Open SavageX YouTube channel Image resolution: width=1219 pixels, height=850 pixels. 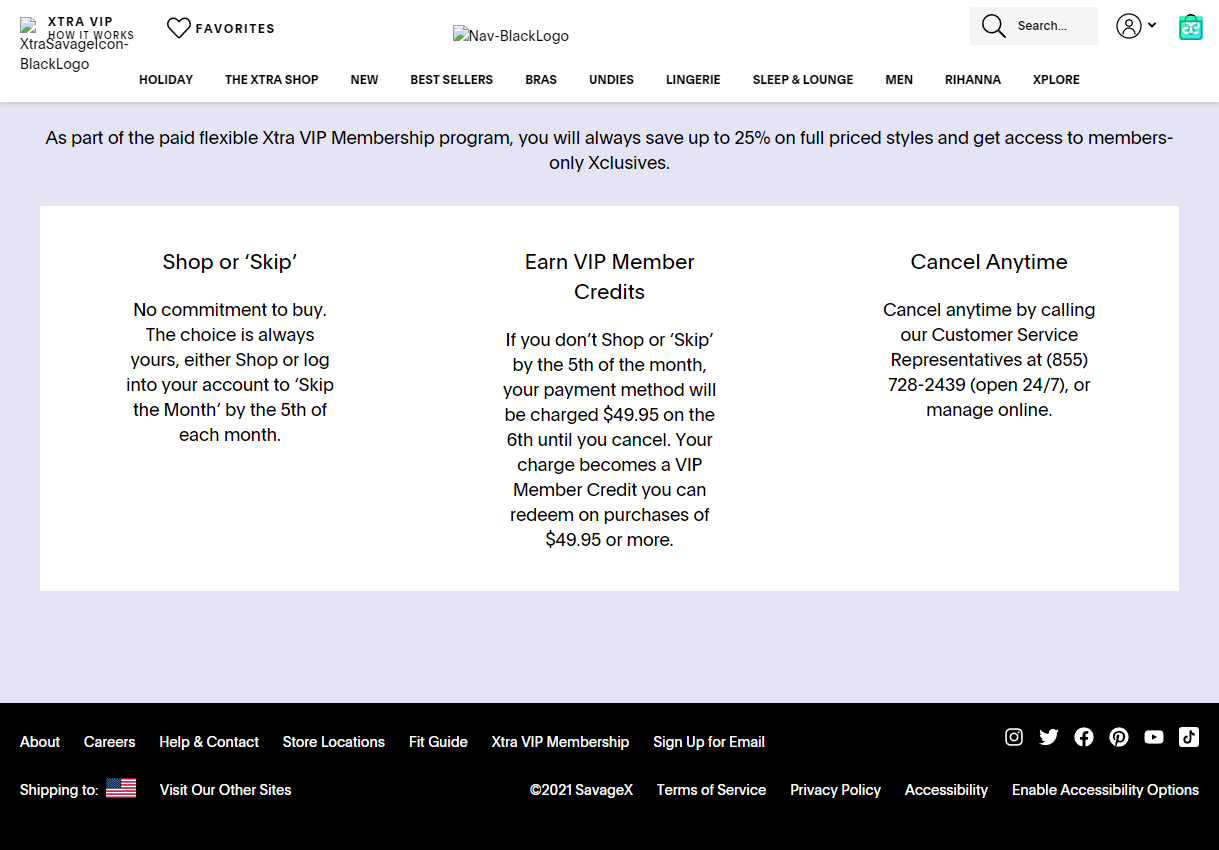(x=1154, y=737)
